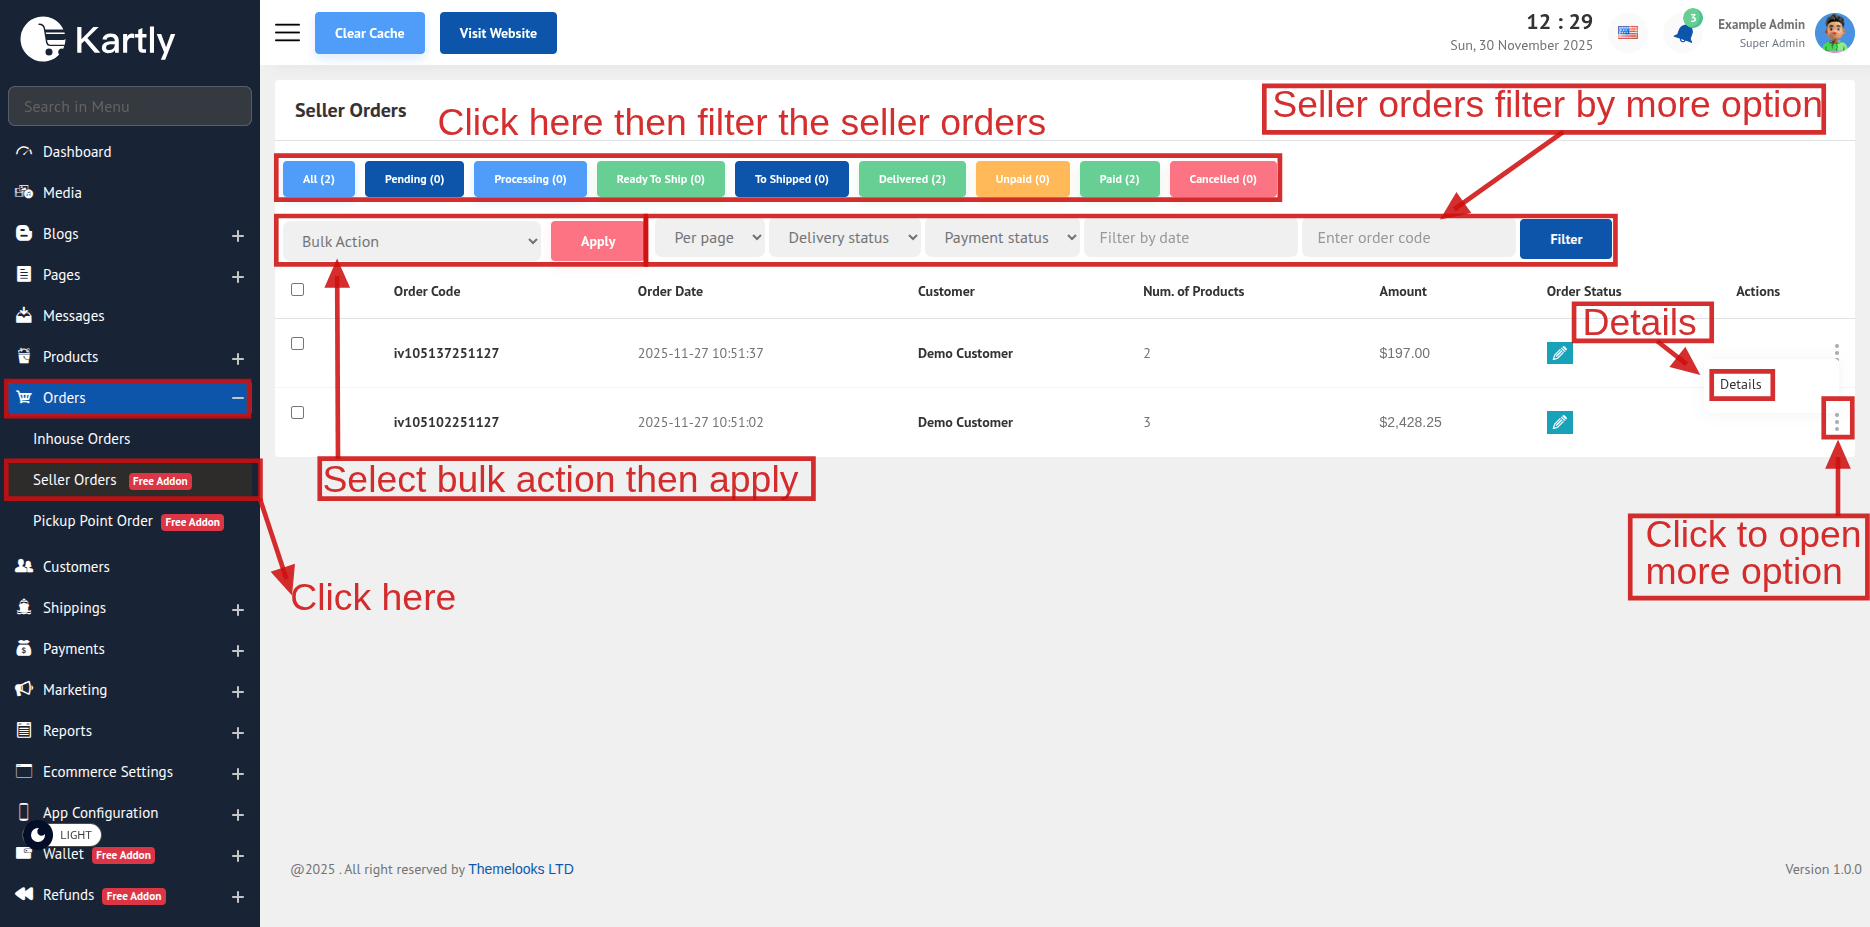Open the Bulk Action dropdown

(412, 242)
